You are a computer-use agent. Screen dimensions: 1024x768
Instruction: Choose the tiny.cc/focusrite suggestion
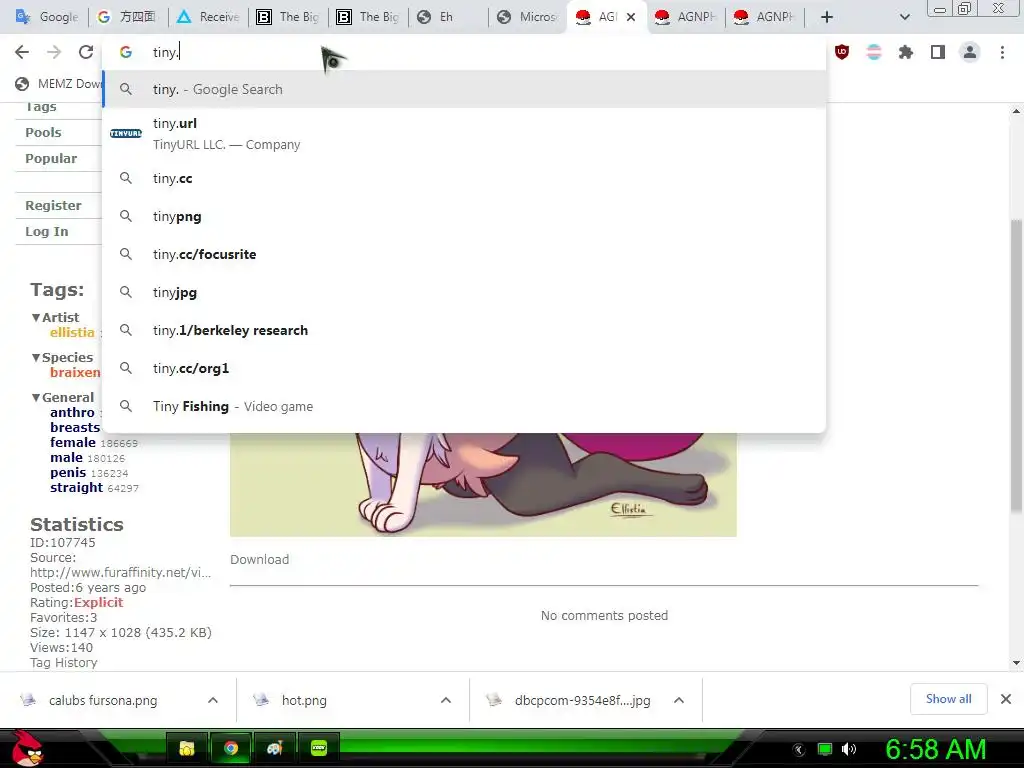pyautogui.click(x=464, y=254)
